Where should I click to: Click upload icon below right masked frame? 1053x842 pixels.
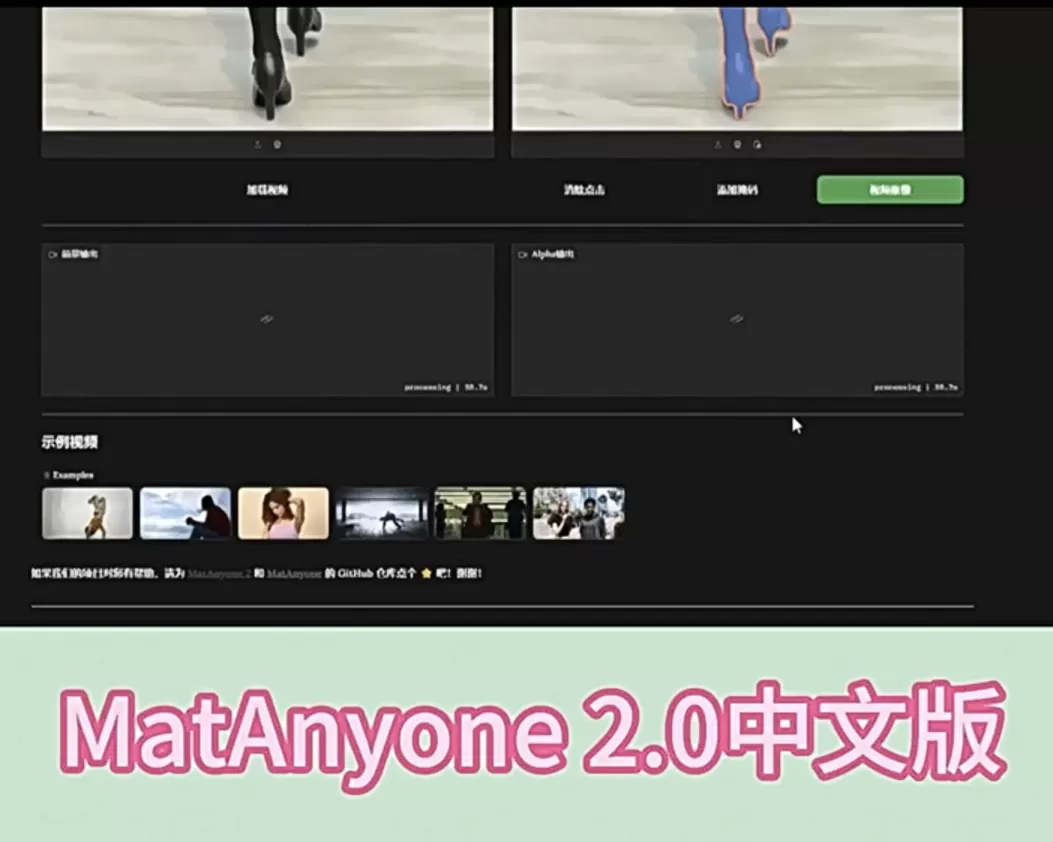[717, 144]
